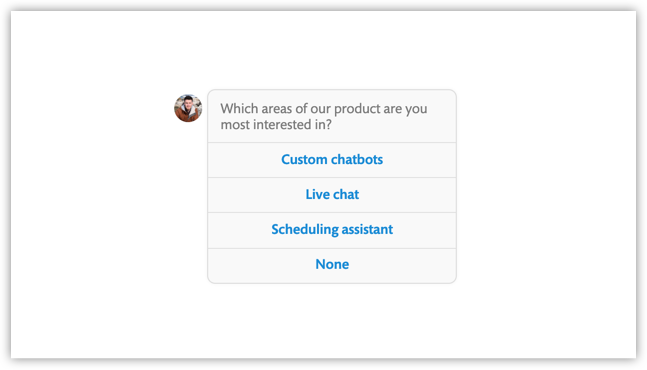Viewport: 647px width, 370px height.
Task: View the chat agent's avatar
Action: [188, 108]
